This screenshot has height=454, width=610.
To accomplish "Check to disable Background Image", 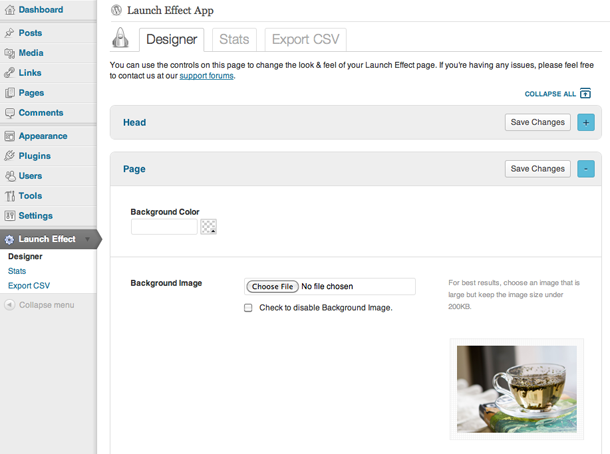I will 248,308.
